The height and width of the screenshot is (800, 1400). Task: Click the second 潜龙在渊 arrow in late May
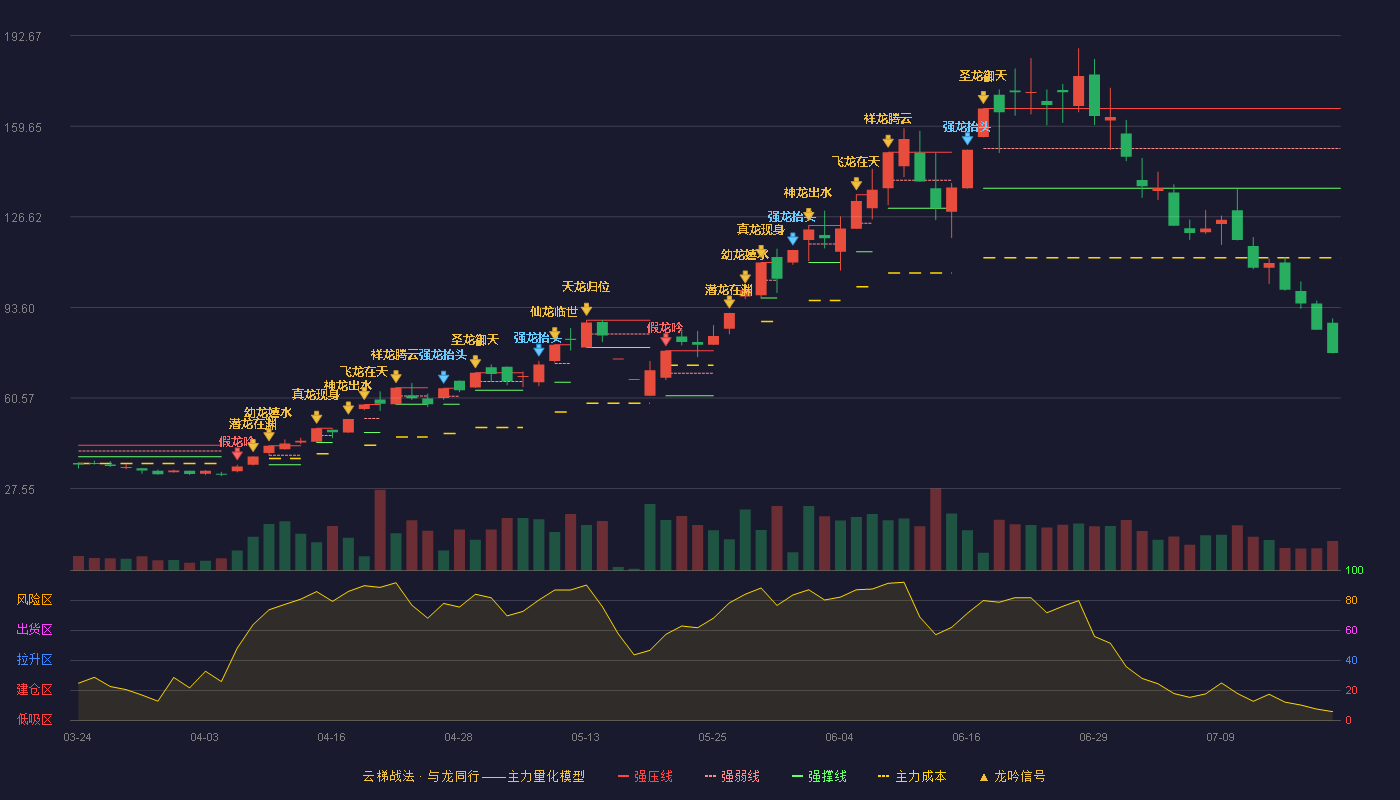pos(729,301)
